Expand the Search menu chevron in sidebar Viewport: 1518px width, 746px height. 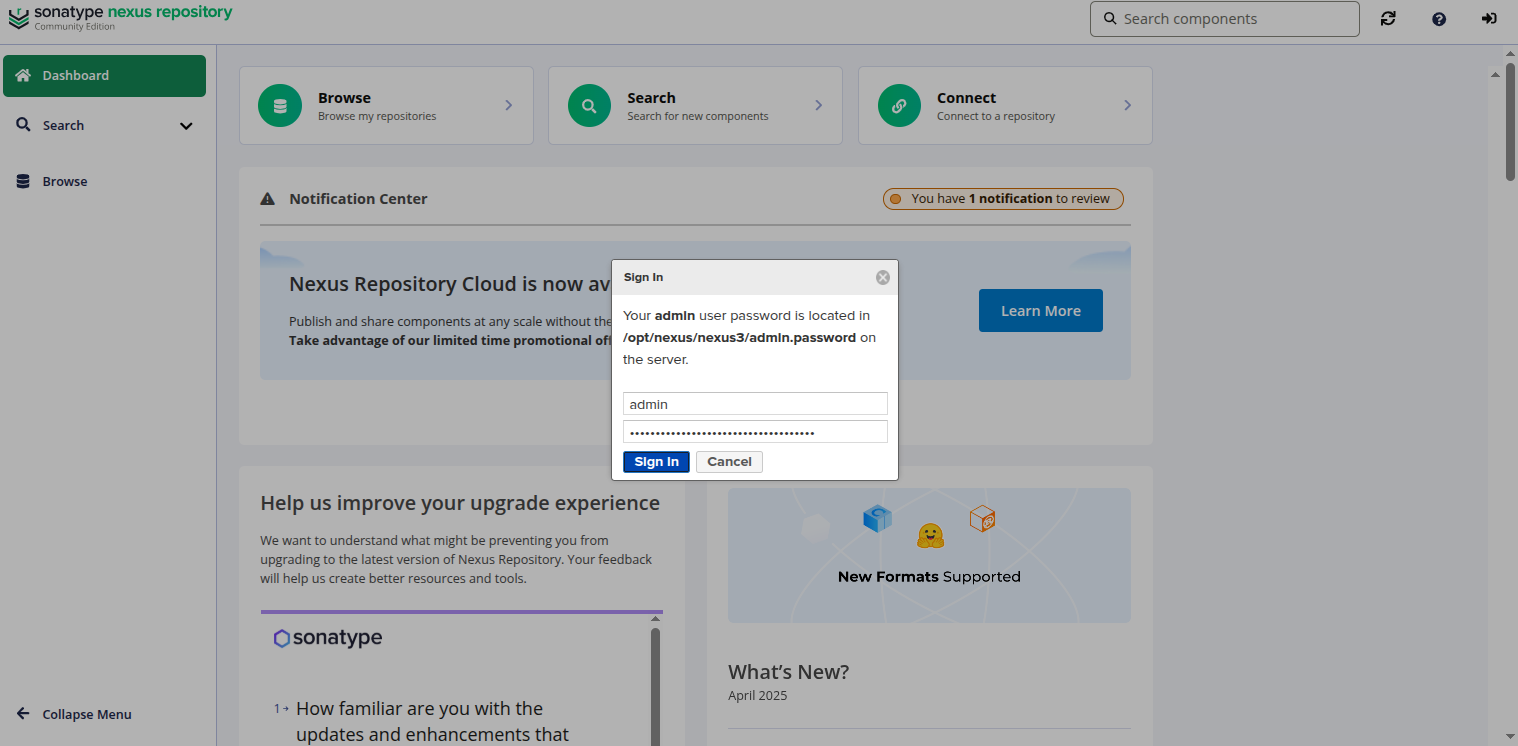click(x=186, y=126)
